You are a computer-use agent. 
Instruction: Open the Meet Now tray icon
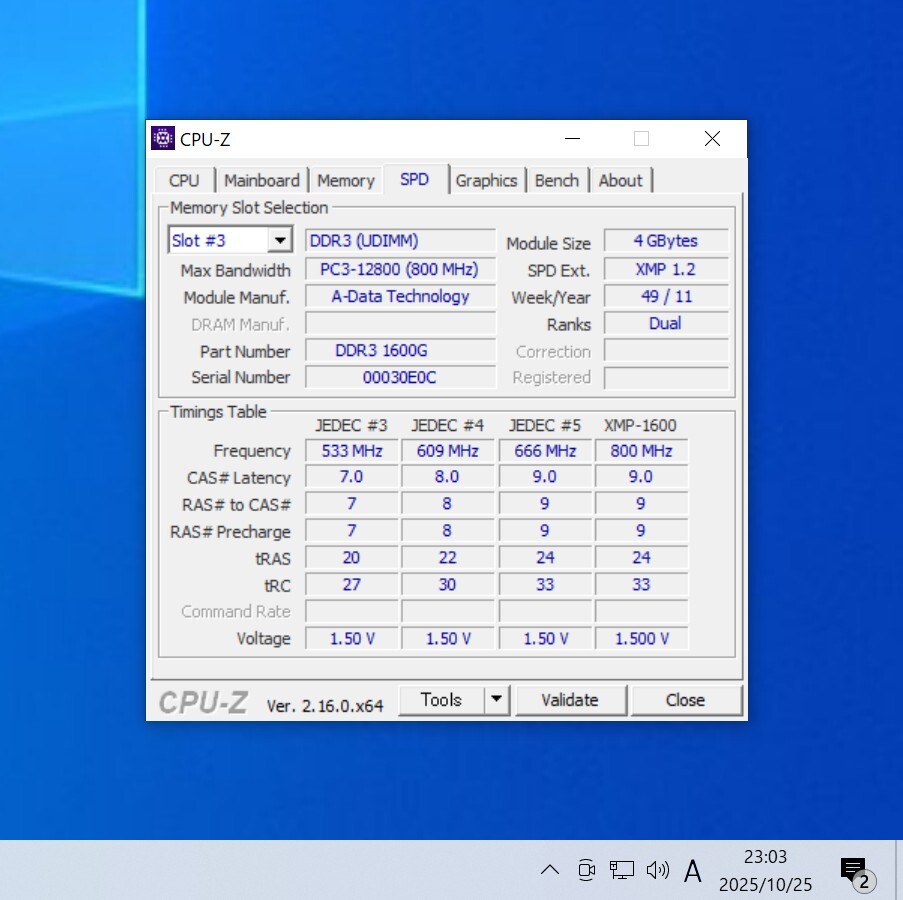(x=586, y=870)
